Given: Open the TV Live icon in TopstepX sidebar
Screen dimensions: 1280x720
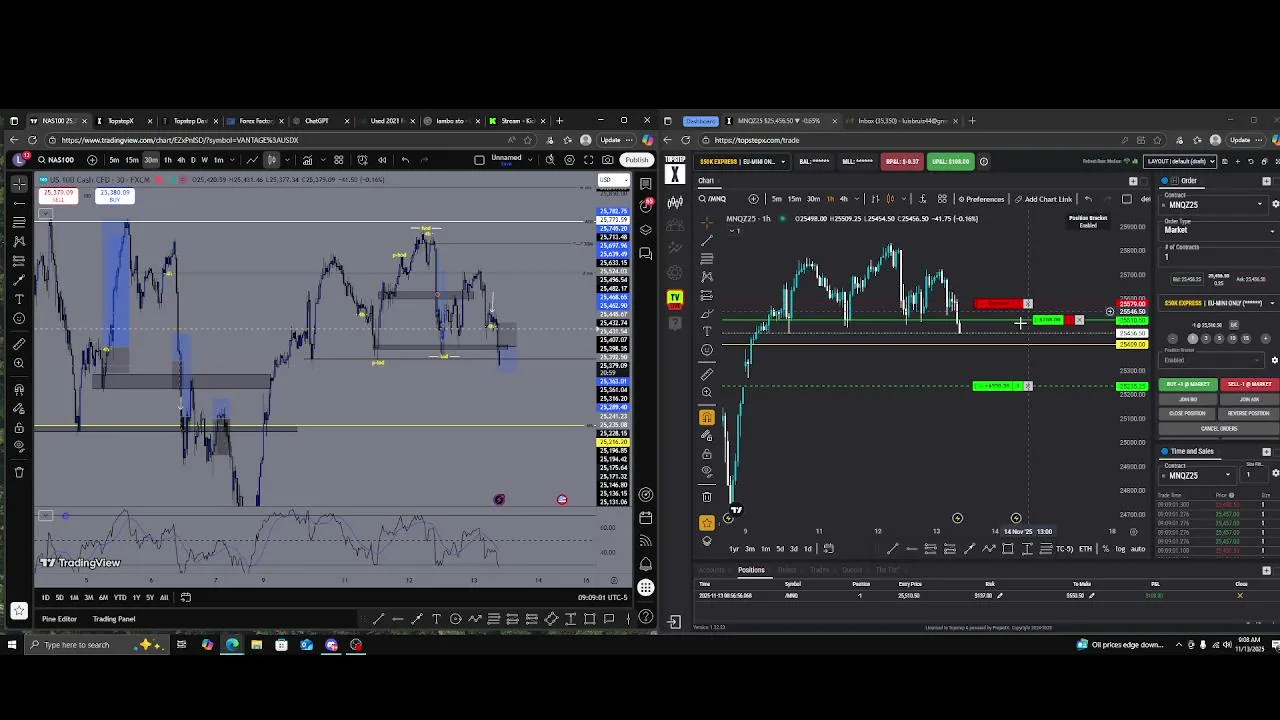Looking at the screenshot, I should click(x=675, y=297).
